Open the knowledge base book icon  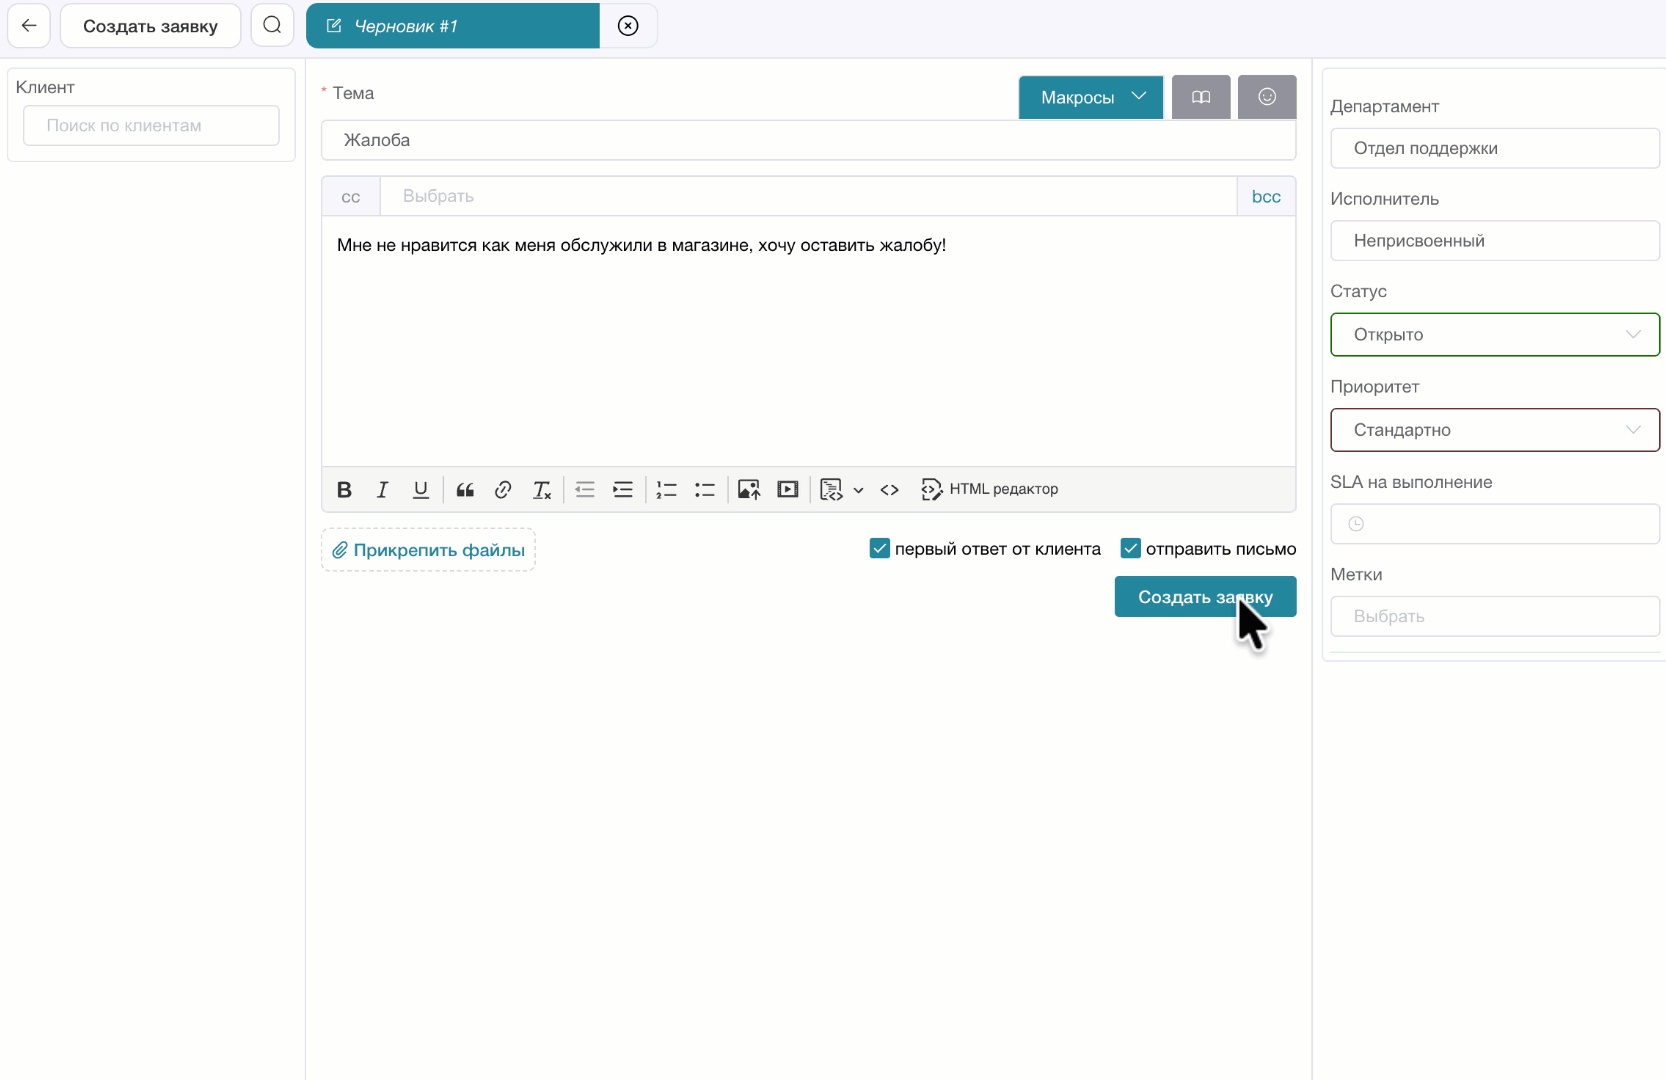pos(1200,97)
